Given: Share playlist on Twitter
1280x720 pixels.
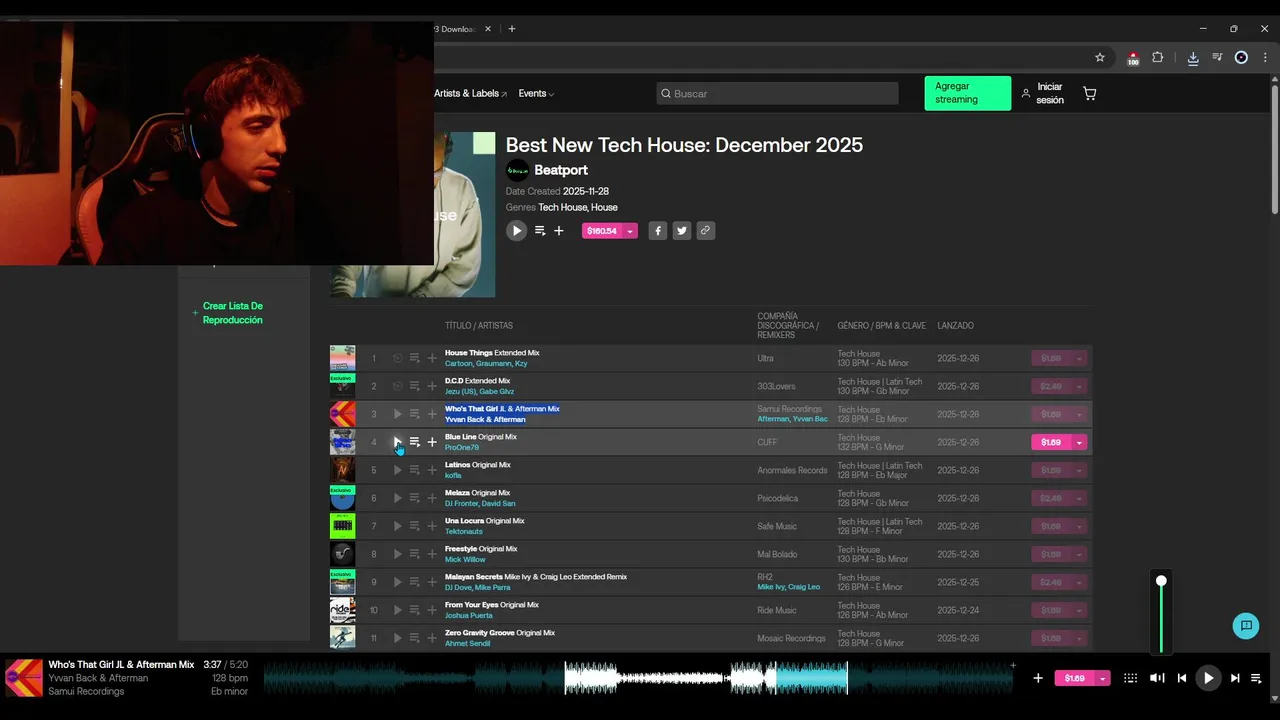Looking at the screenshot, I should pyautogui.click(x=682, y=231).
